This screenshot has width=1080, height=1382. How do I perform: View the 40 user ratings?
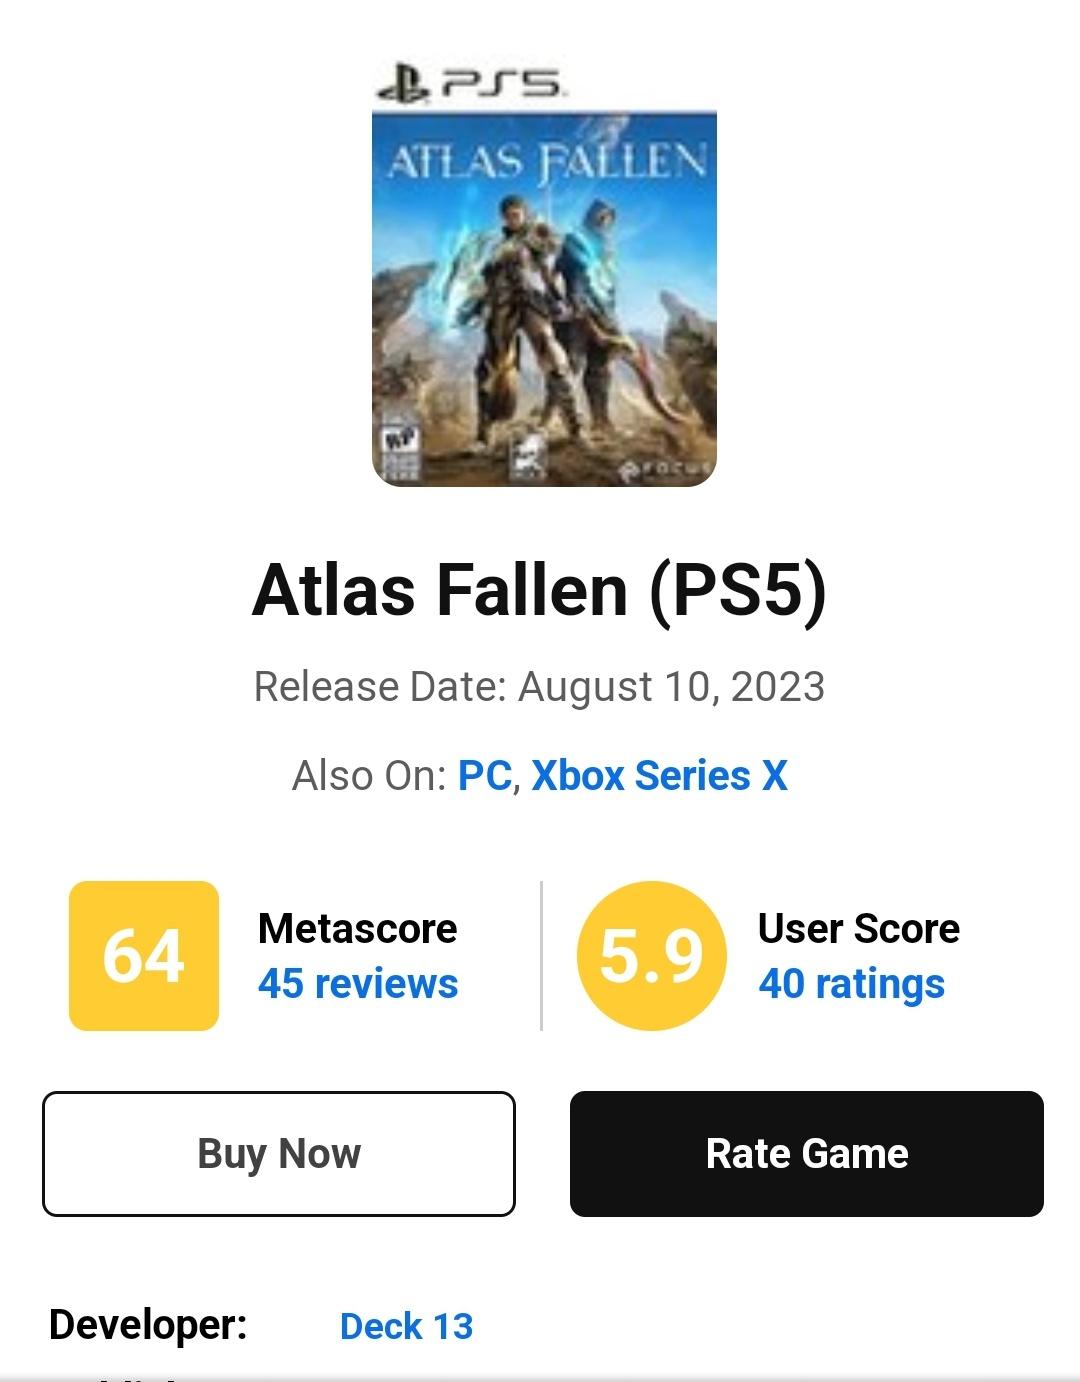tap(851, 984)
